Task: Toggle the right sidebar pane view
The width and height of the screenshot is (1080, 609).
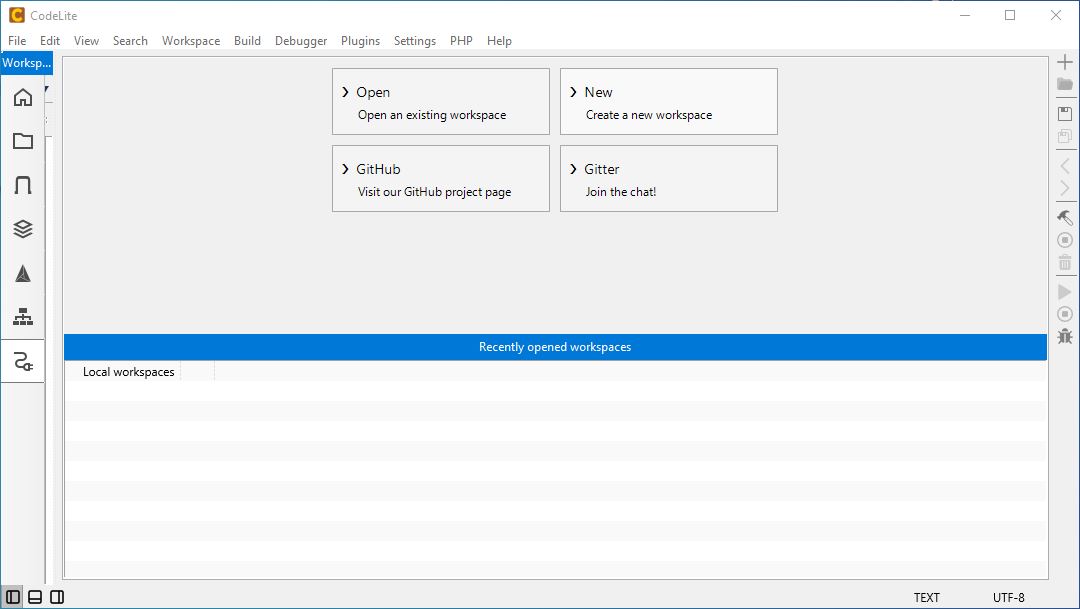Action: coord(57,597)
